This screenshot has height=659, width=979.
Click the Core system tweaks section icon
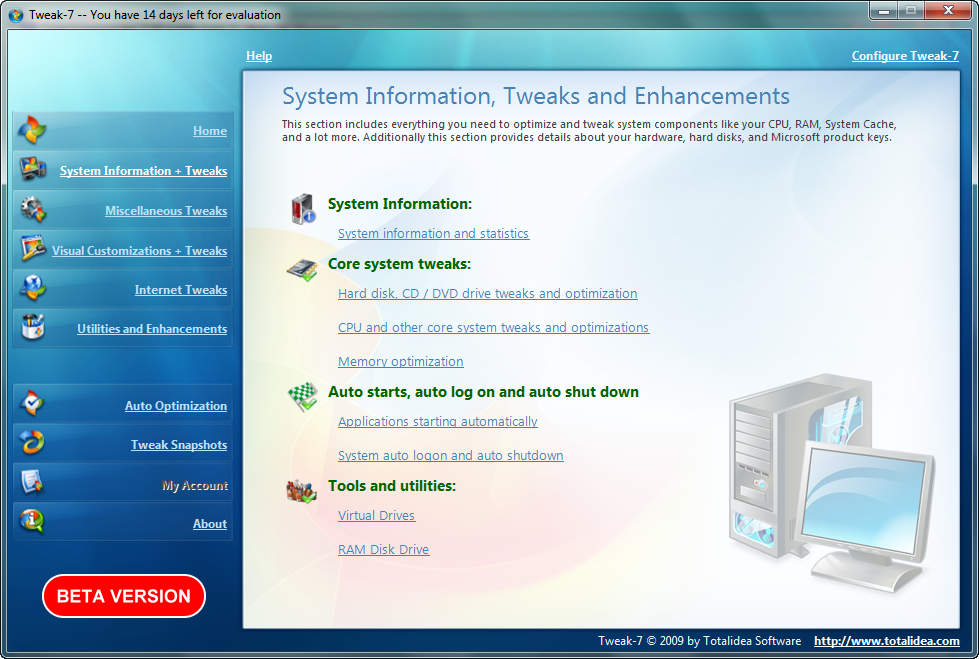[302, 270]
